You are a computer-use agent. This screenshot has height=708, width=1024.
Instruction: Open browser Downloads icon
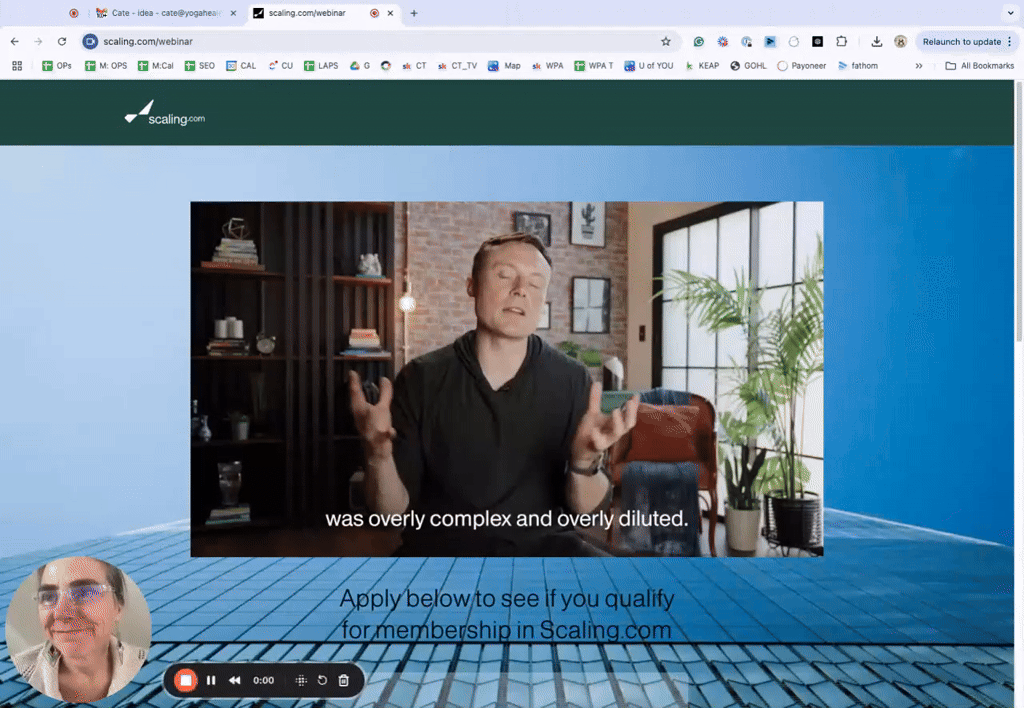click(x=876, y=41)
